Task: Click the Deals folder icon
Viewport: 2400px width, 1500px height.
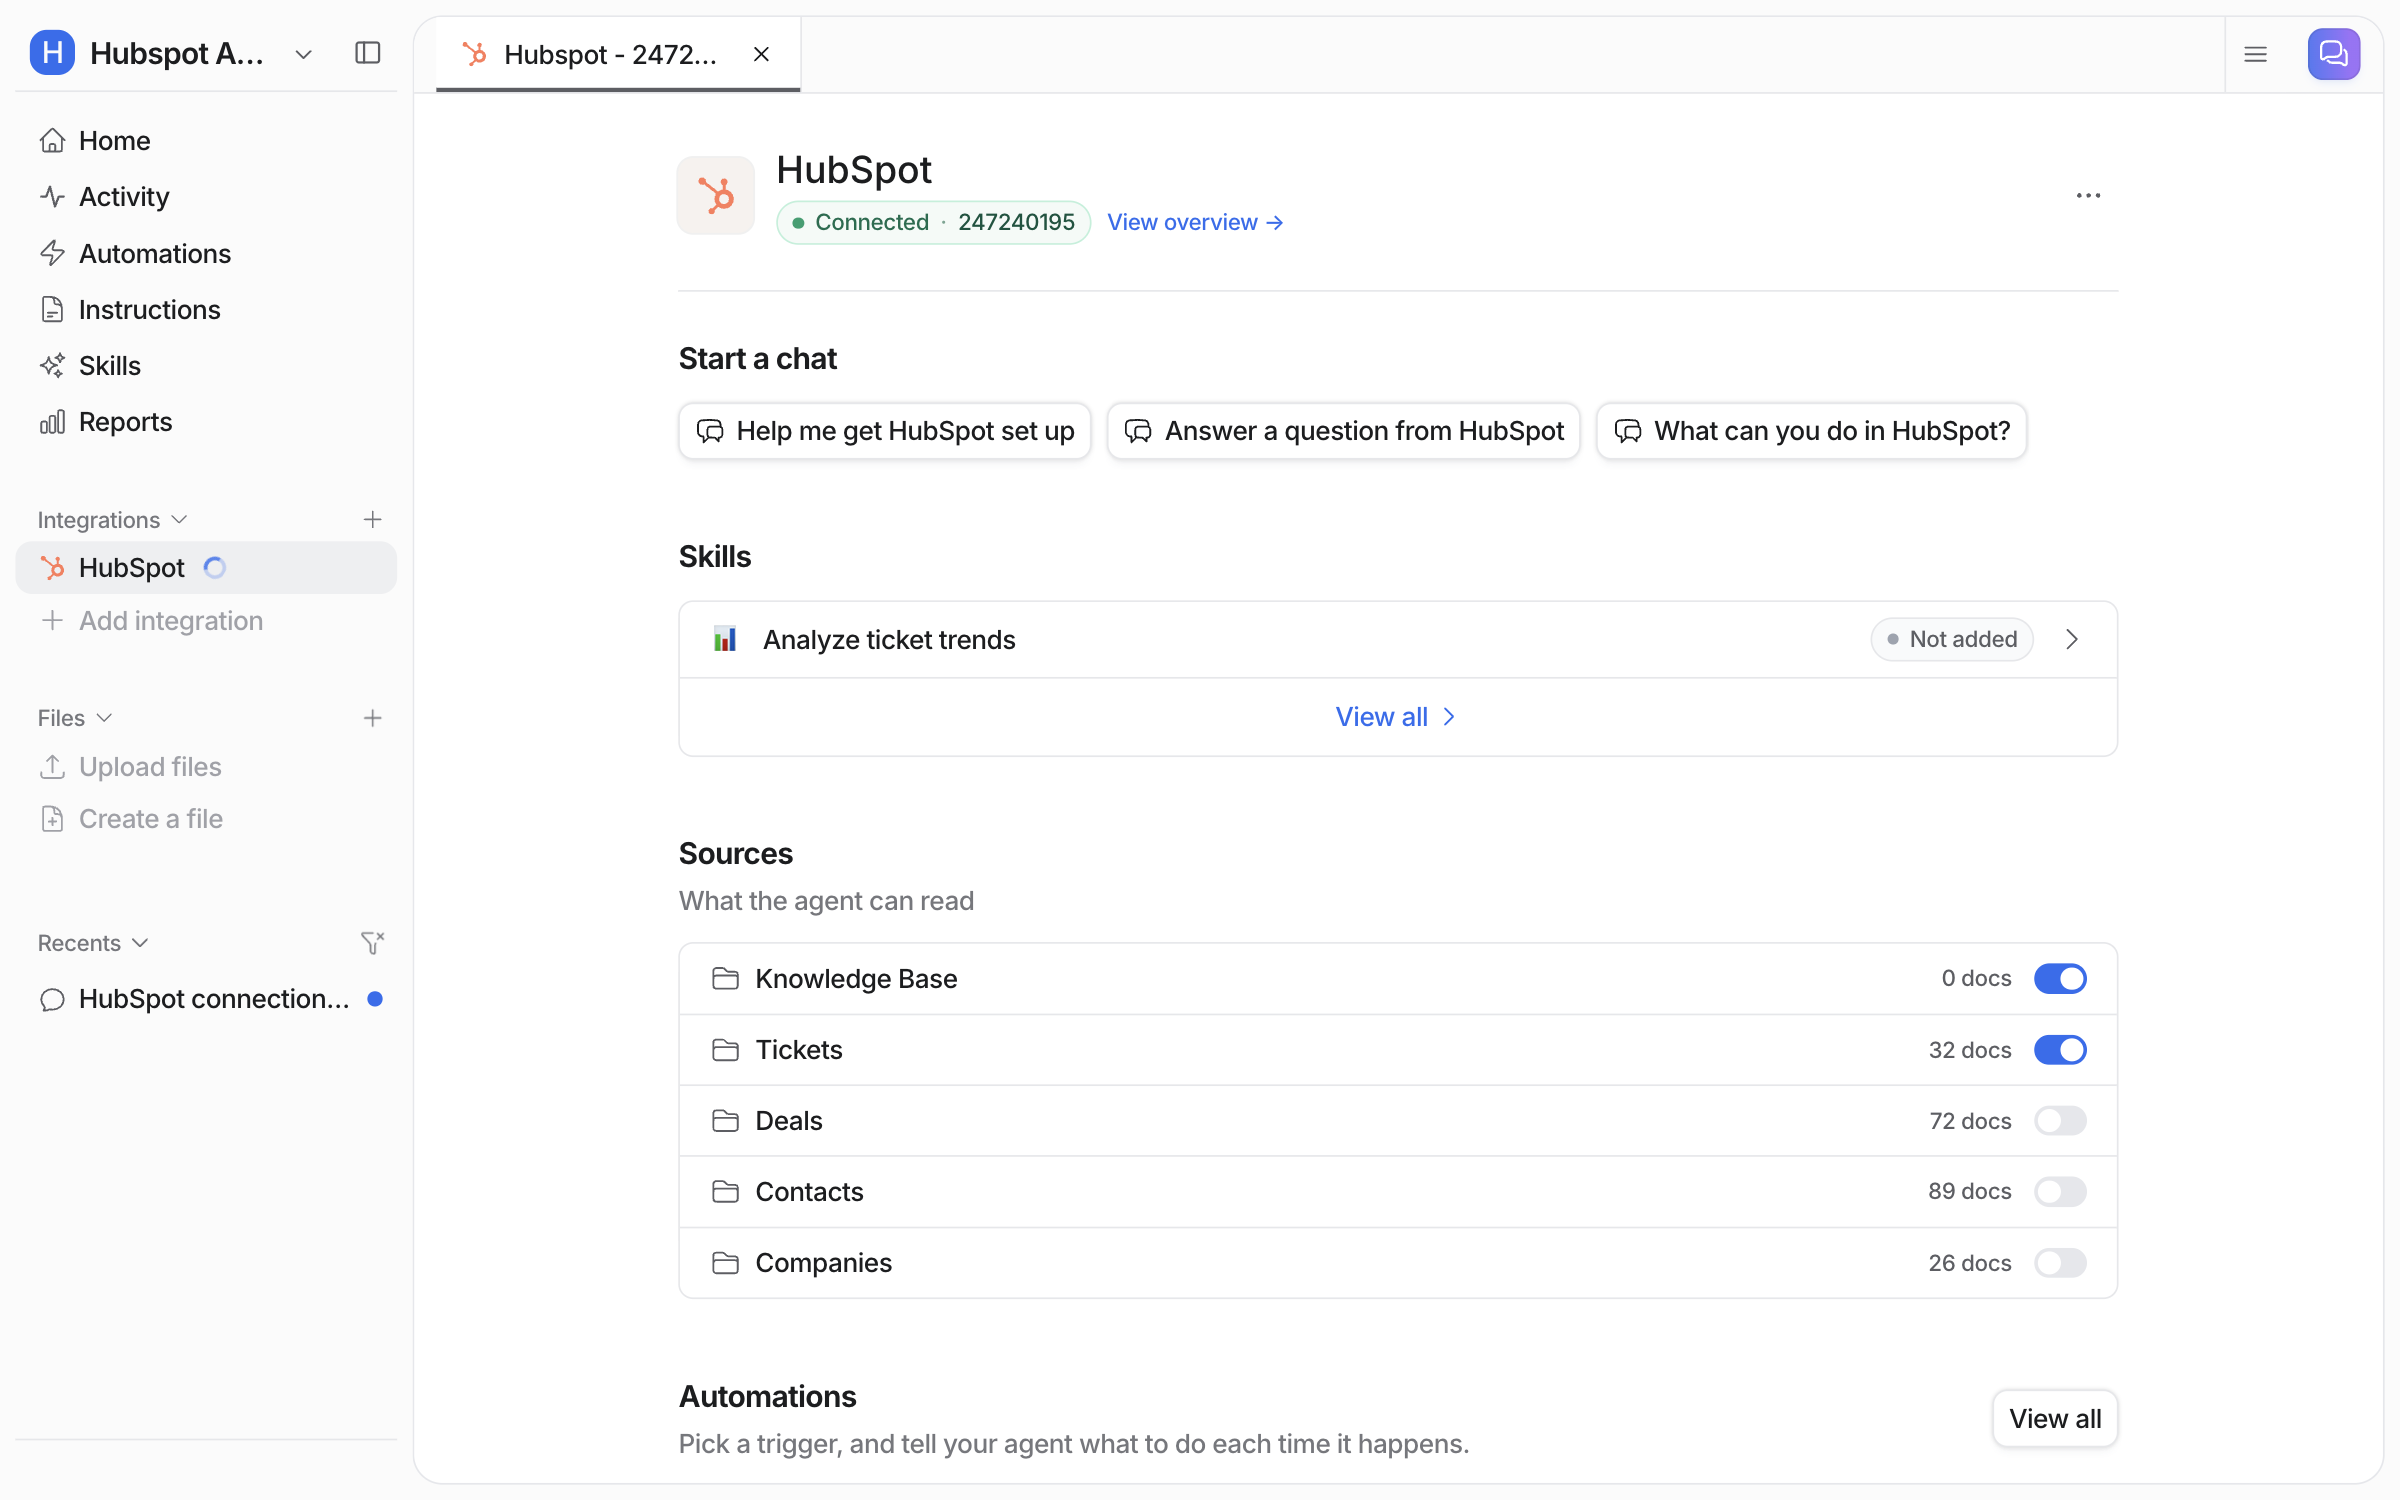Action: click(x=725, y=1120)
